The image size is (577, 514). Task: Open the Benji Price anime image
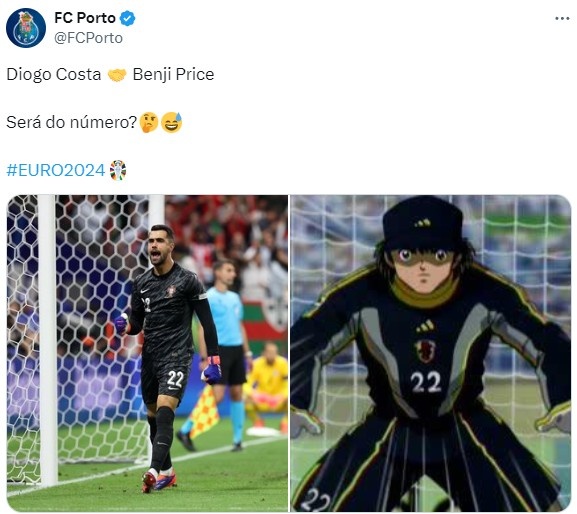coord(431,353)
